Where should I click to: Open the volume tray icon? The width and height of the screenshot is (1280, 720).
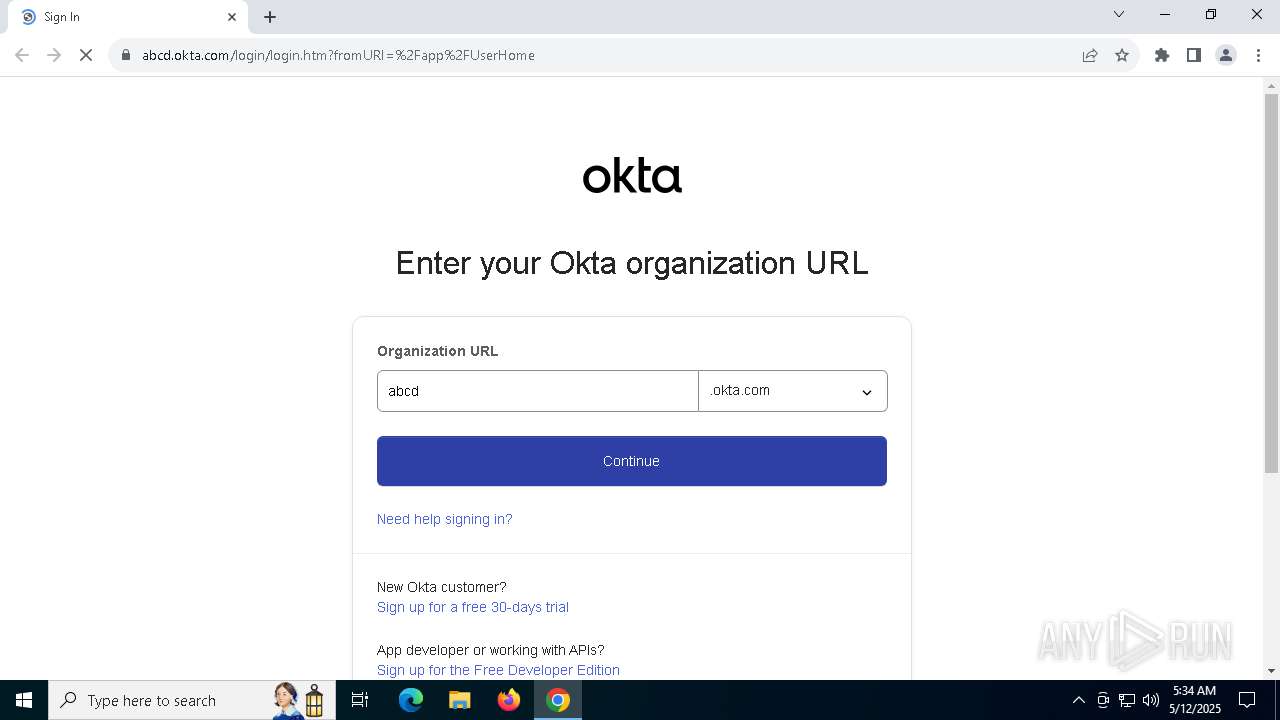1151,700
